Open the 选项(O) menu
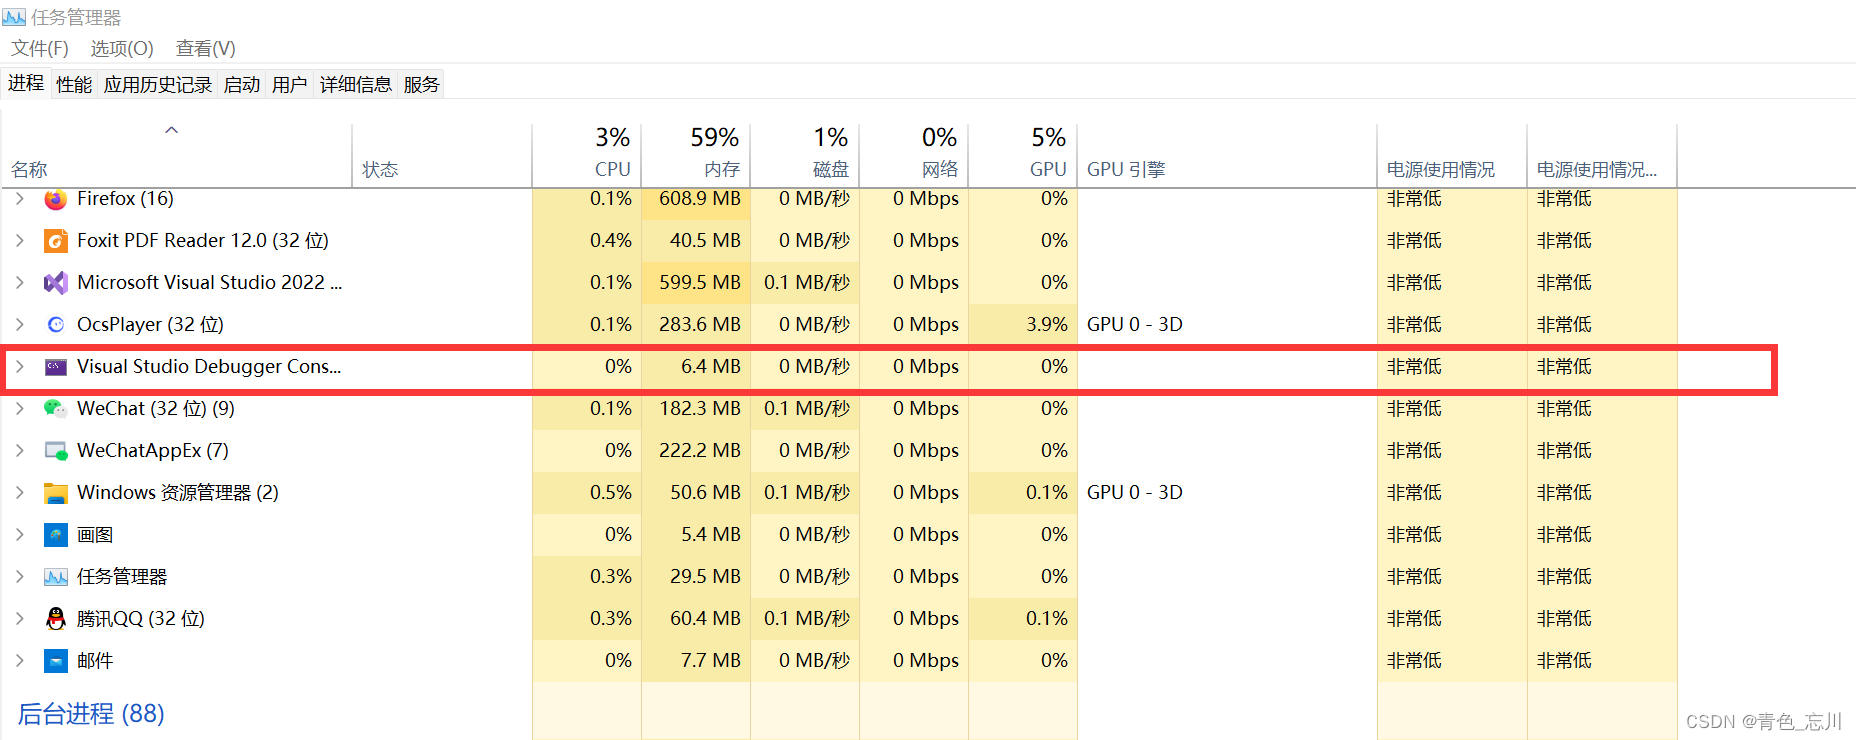This screenshot has width=1856, height=740. pos(122,48)
